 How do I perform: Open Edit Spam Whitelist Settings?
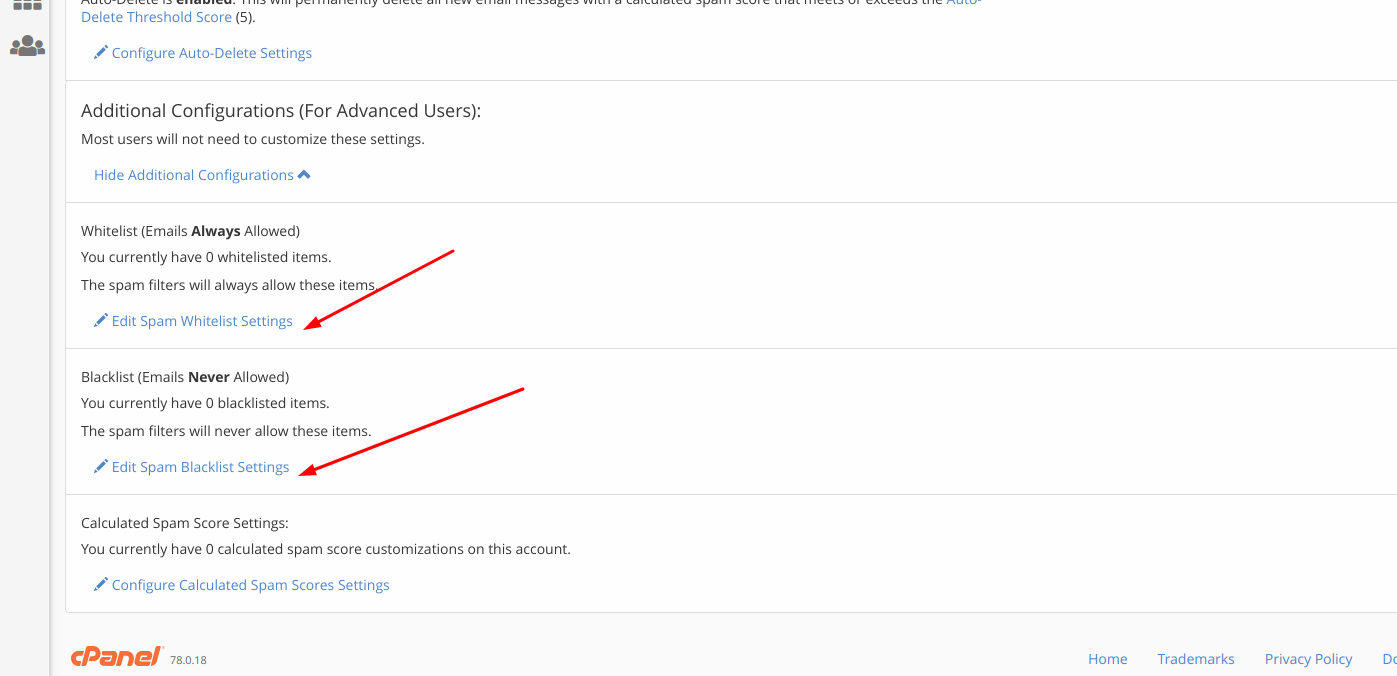click(x=202, y=321)
